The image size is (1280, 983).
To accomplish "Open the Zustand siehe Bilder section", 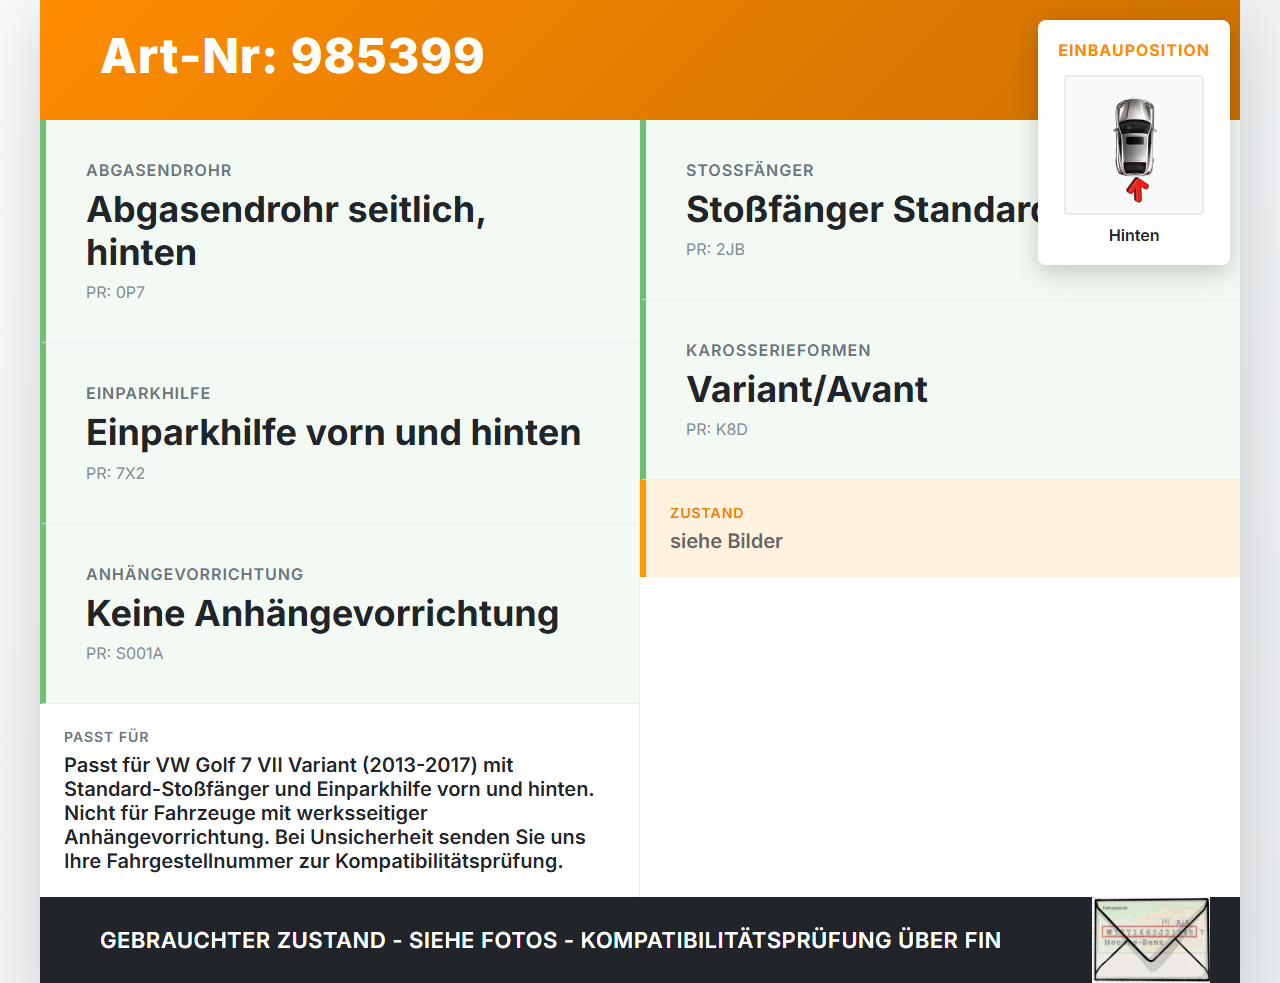I will [726, 541].
